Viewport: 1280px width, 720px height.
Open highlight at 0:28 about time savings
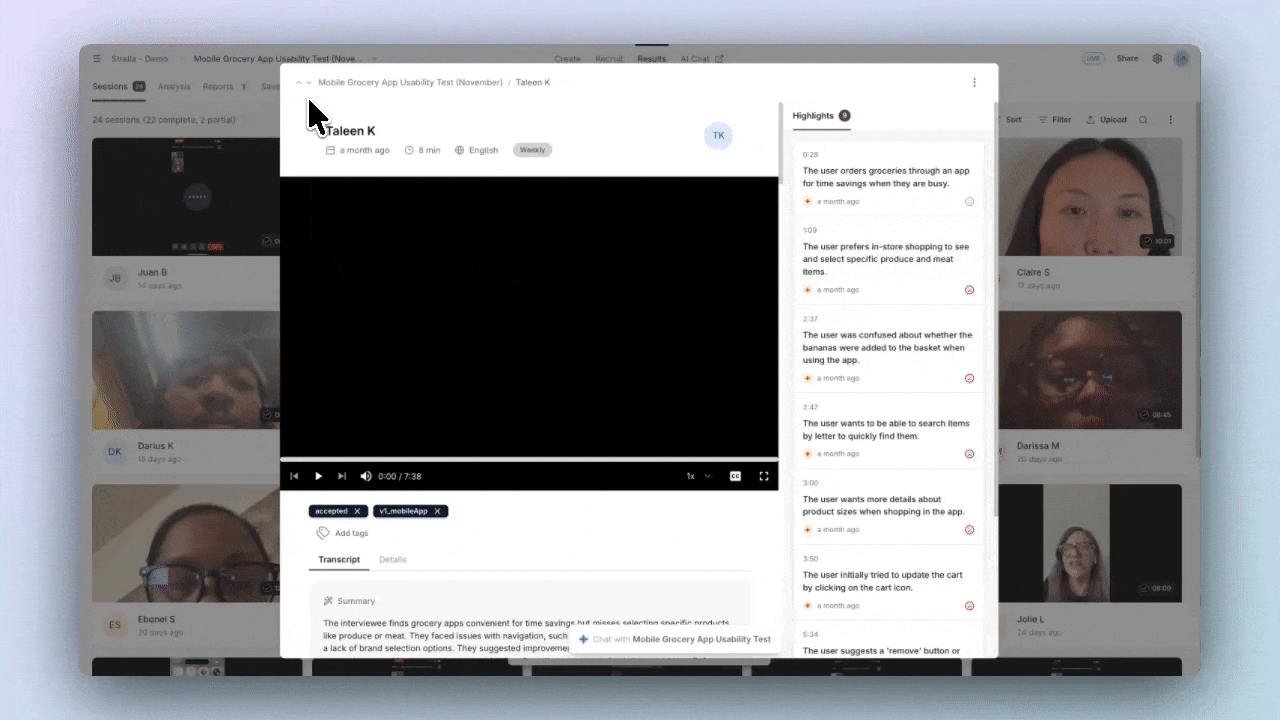tap(888, 177)
